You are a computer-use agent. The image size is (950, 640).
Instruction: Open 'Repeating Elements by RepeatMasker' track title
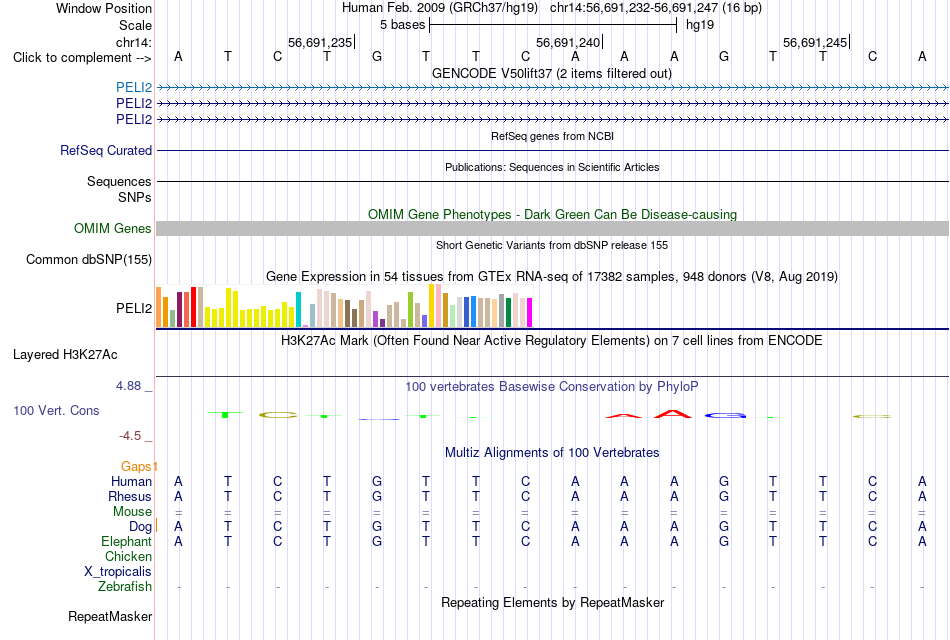(552, 603)
